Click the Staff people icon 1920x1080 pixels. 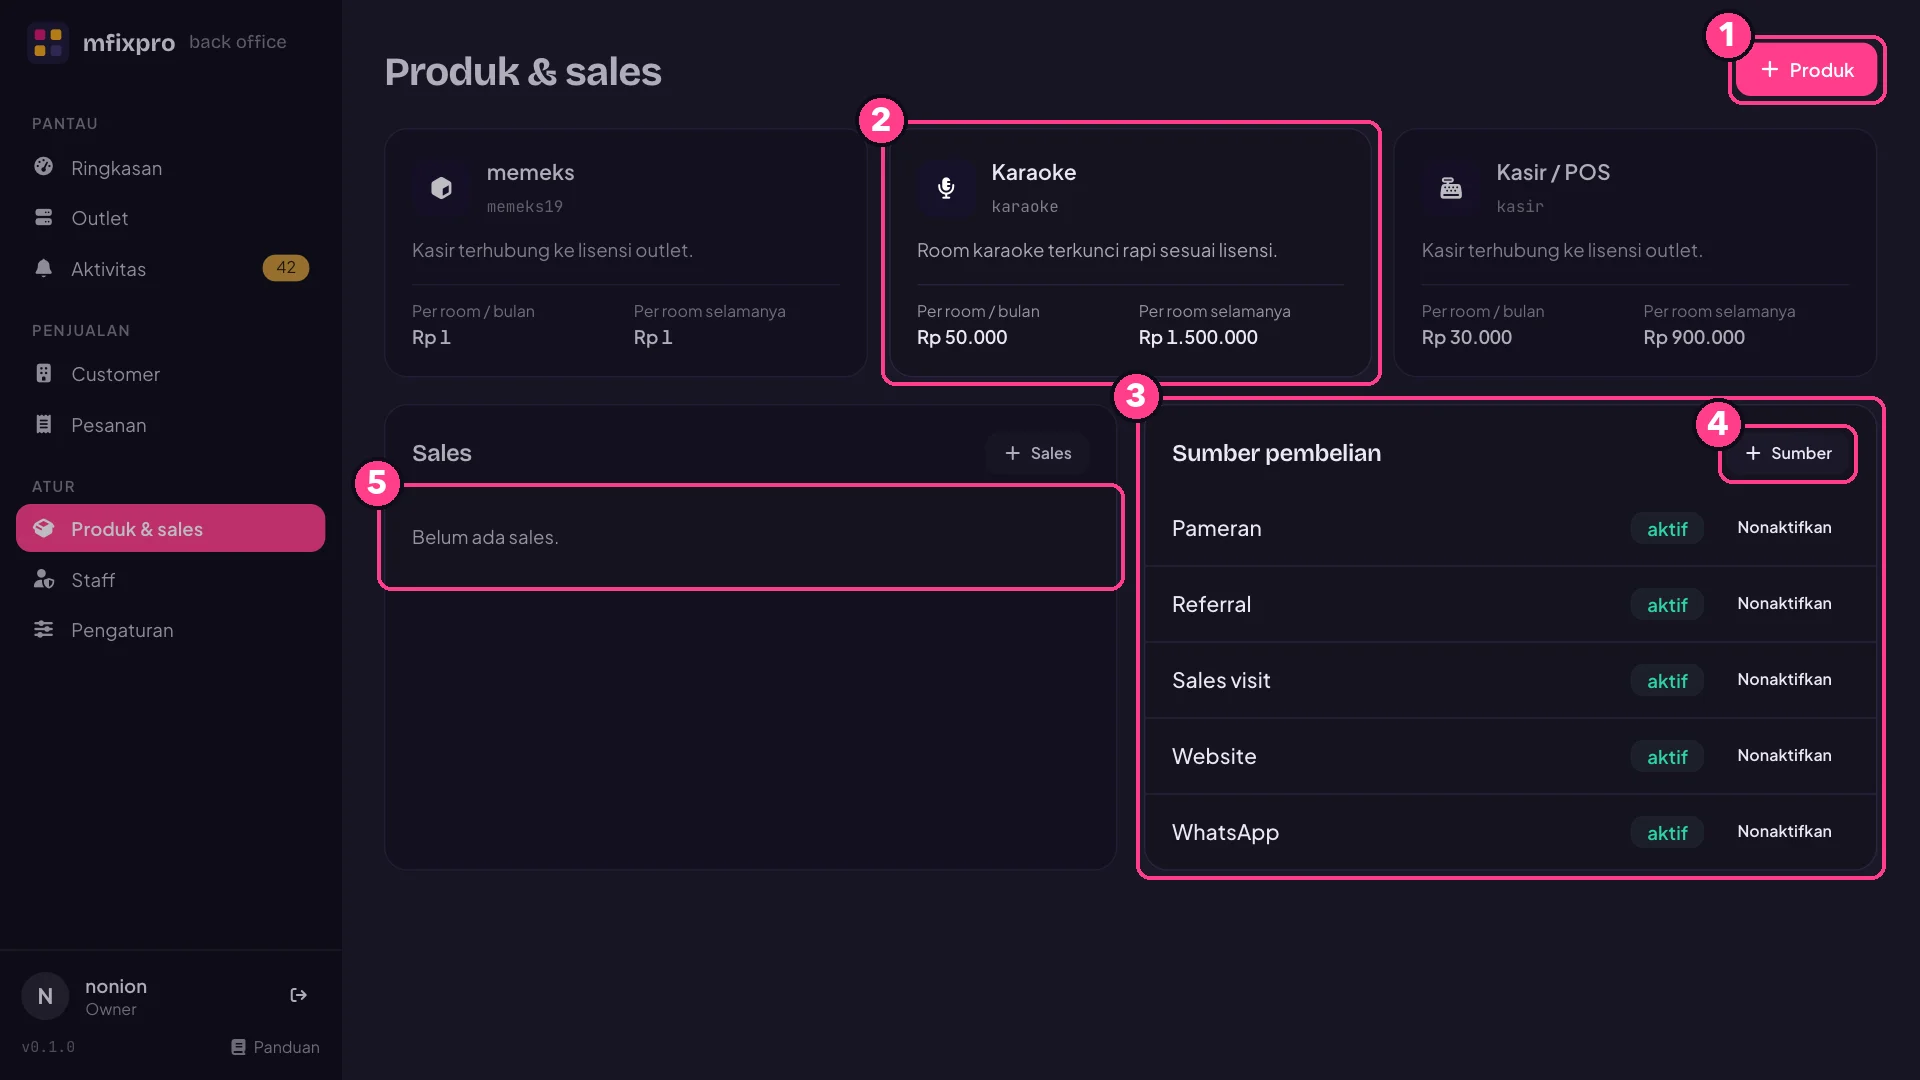tap(43, 579)
